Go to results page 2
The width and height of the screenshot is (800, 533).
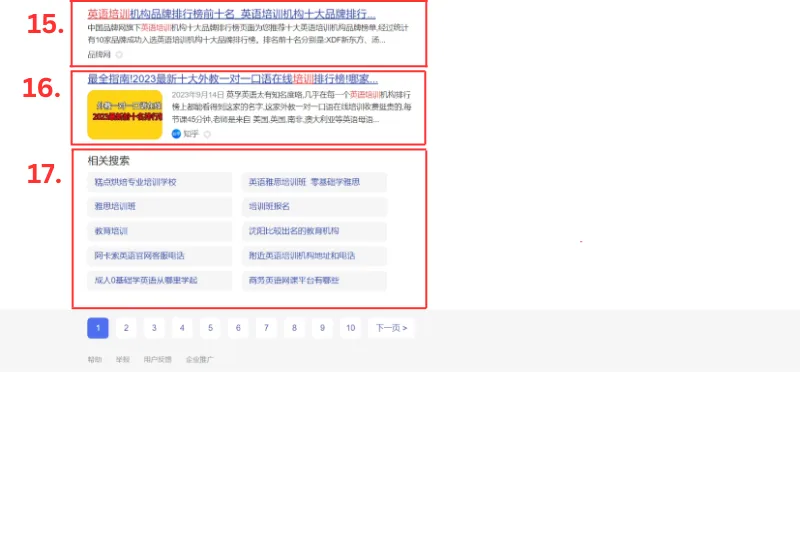126,328
